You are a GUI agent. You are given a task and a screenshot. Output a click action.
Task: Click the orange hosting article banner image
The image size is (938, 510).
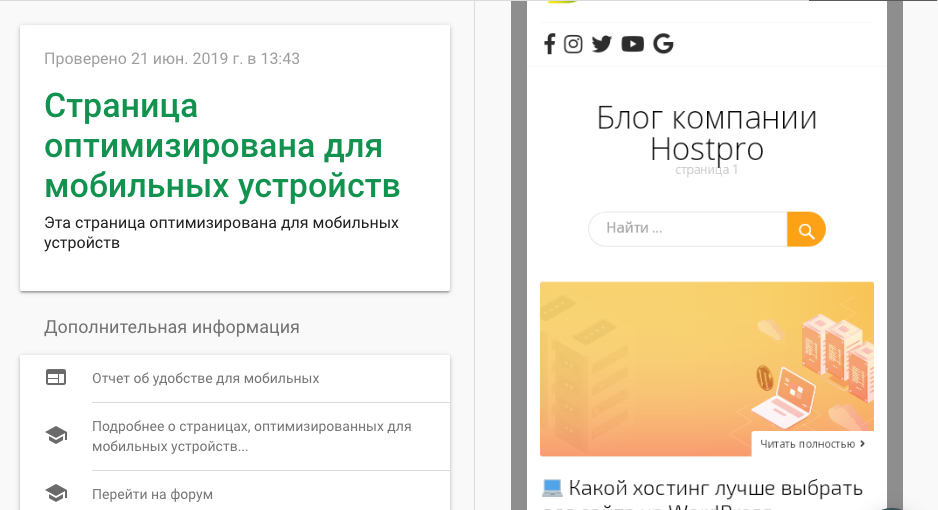coord(706,369)
